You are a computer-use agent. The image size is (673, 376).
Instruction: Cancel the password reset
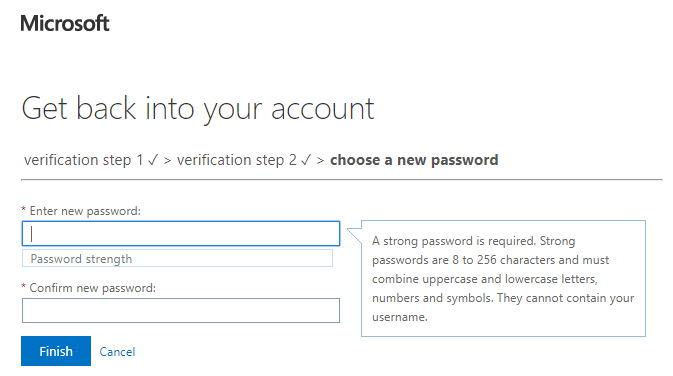117,352
